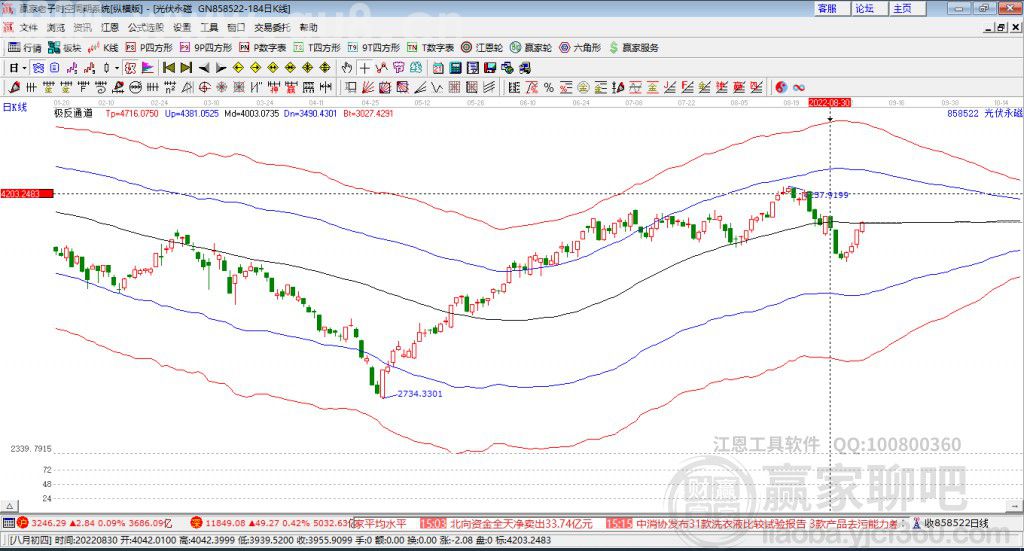Open the T四方形 tool
Viewport: 1024px width, 551px height.
click(317, 48)
